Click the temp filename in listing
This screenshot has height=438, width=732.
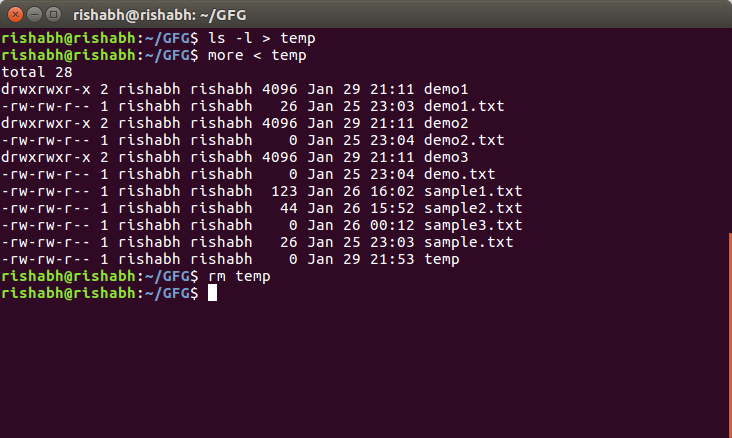point(441,259)
